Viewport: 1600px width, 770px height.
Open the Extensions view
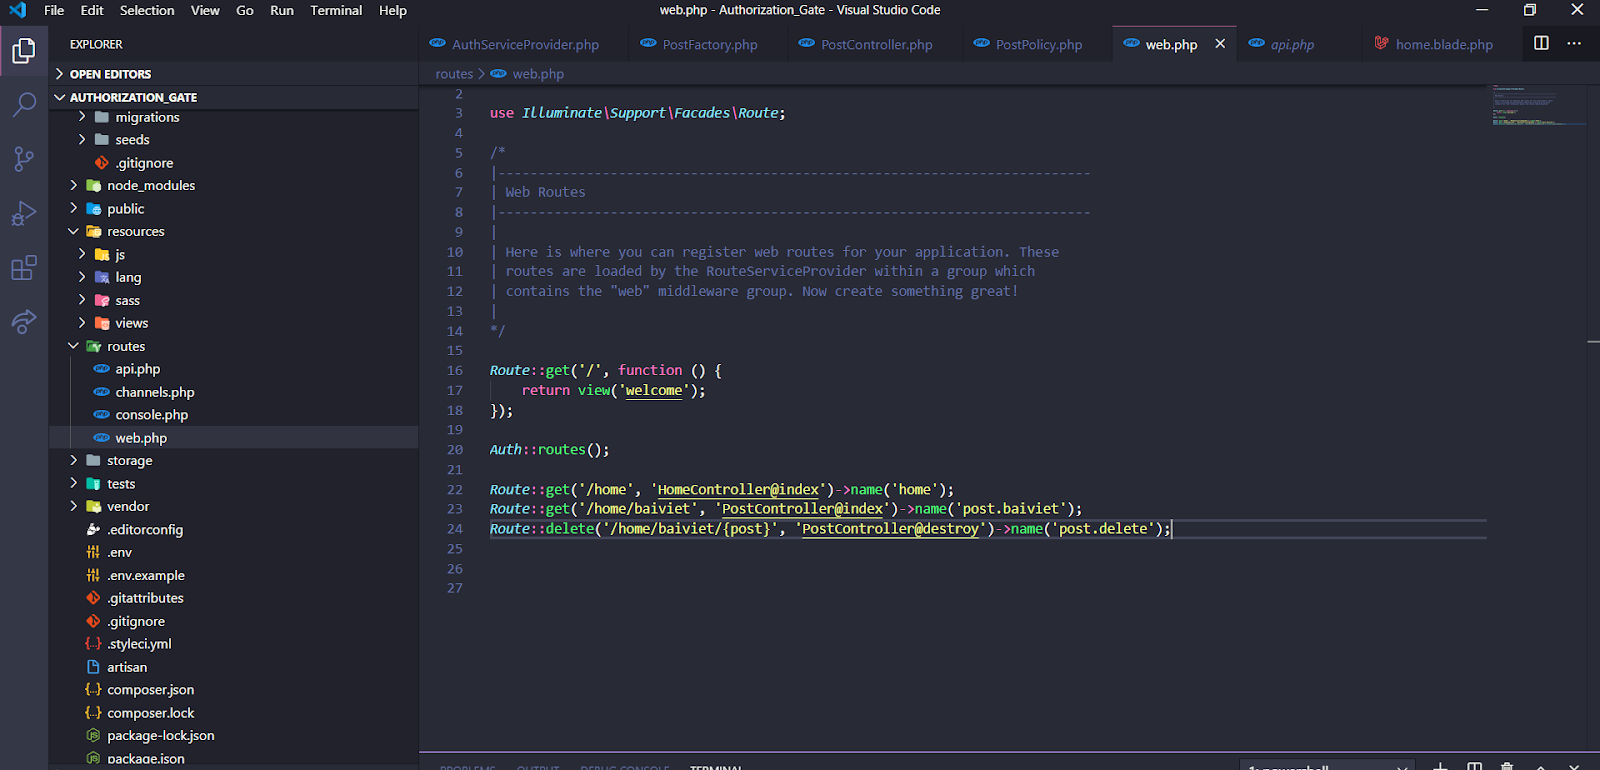pos(24,268)
